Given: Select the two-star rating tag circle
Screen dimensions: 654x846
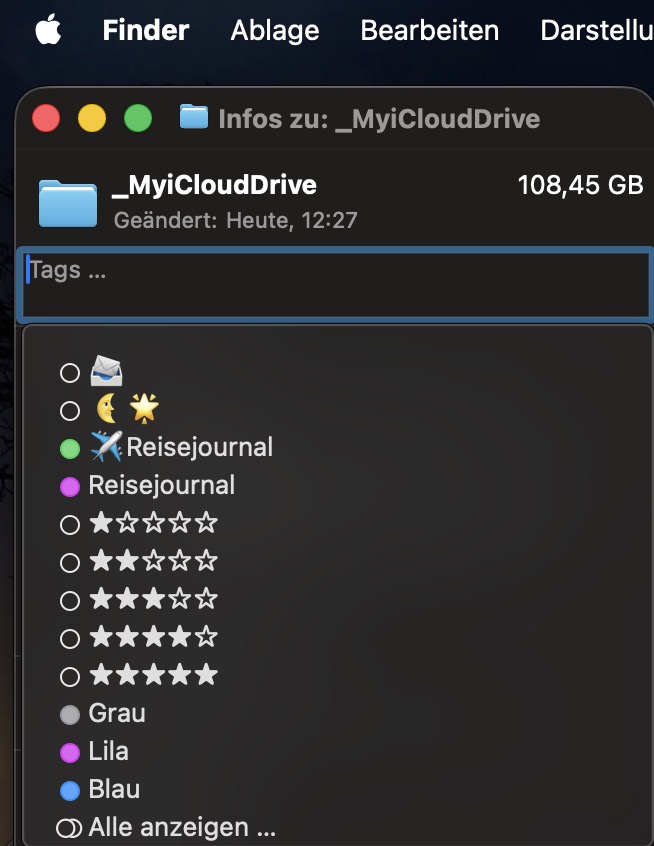Looking at the screenshot, I should click(x=70, y=563).
